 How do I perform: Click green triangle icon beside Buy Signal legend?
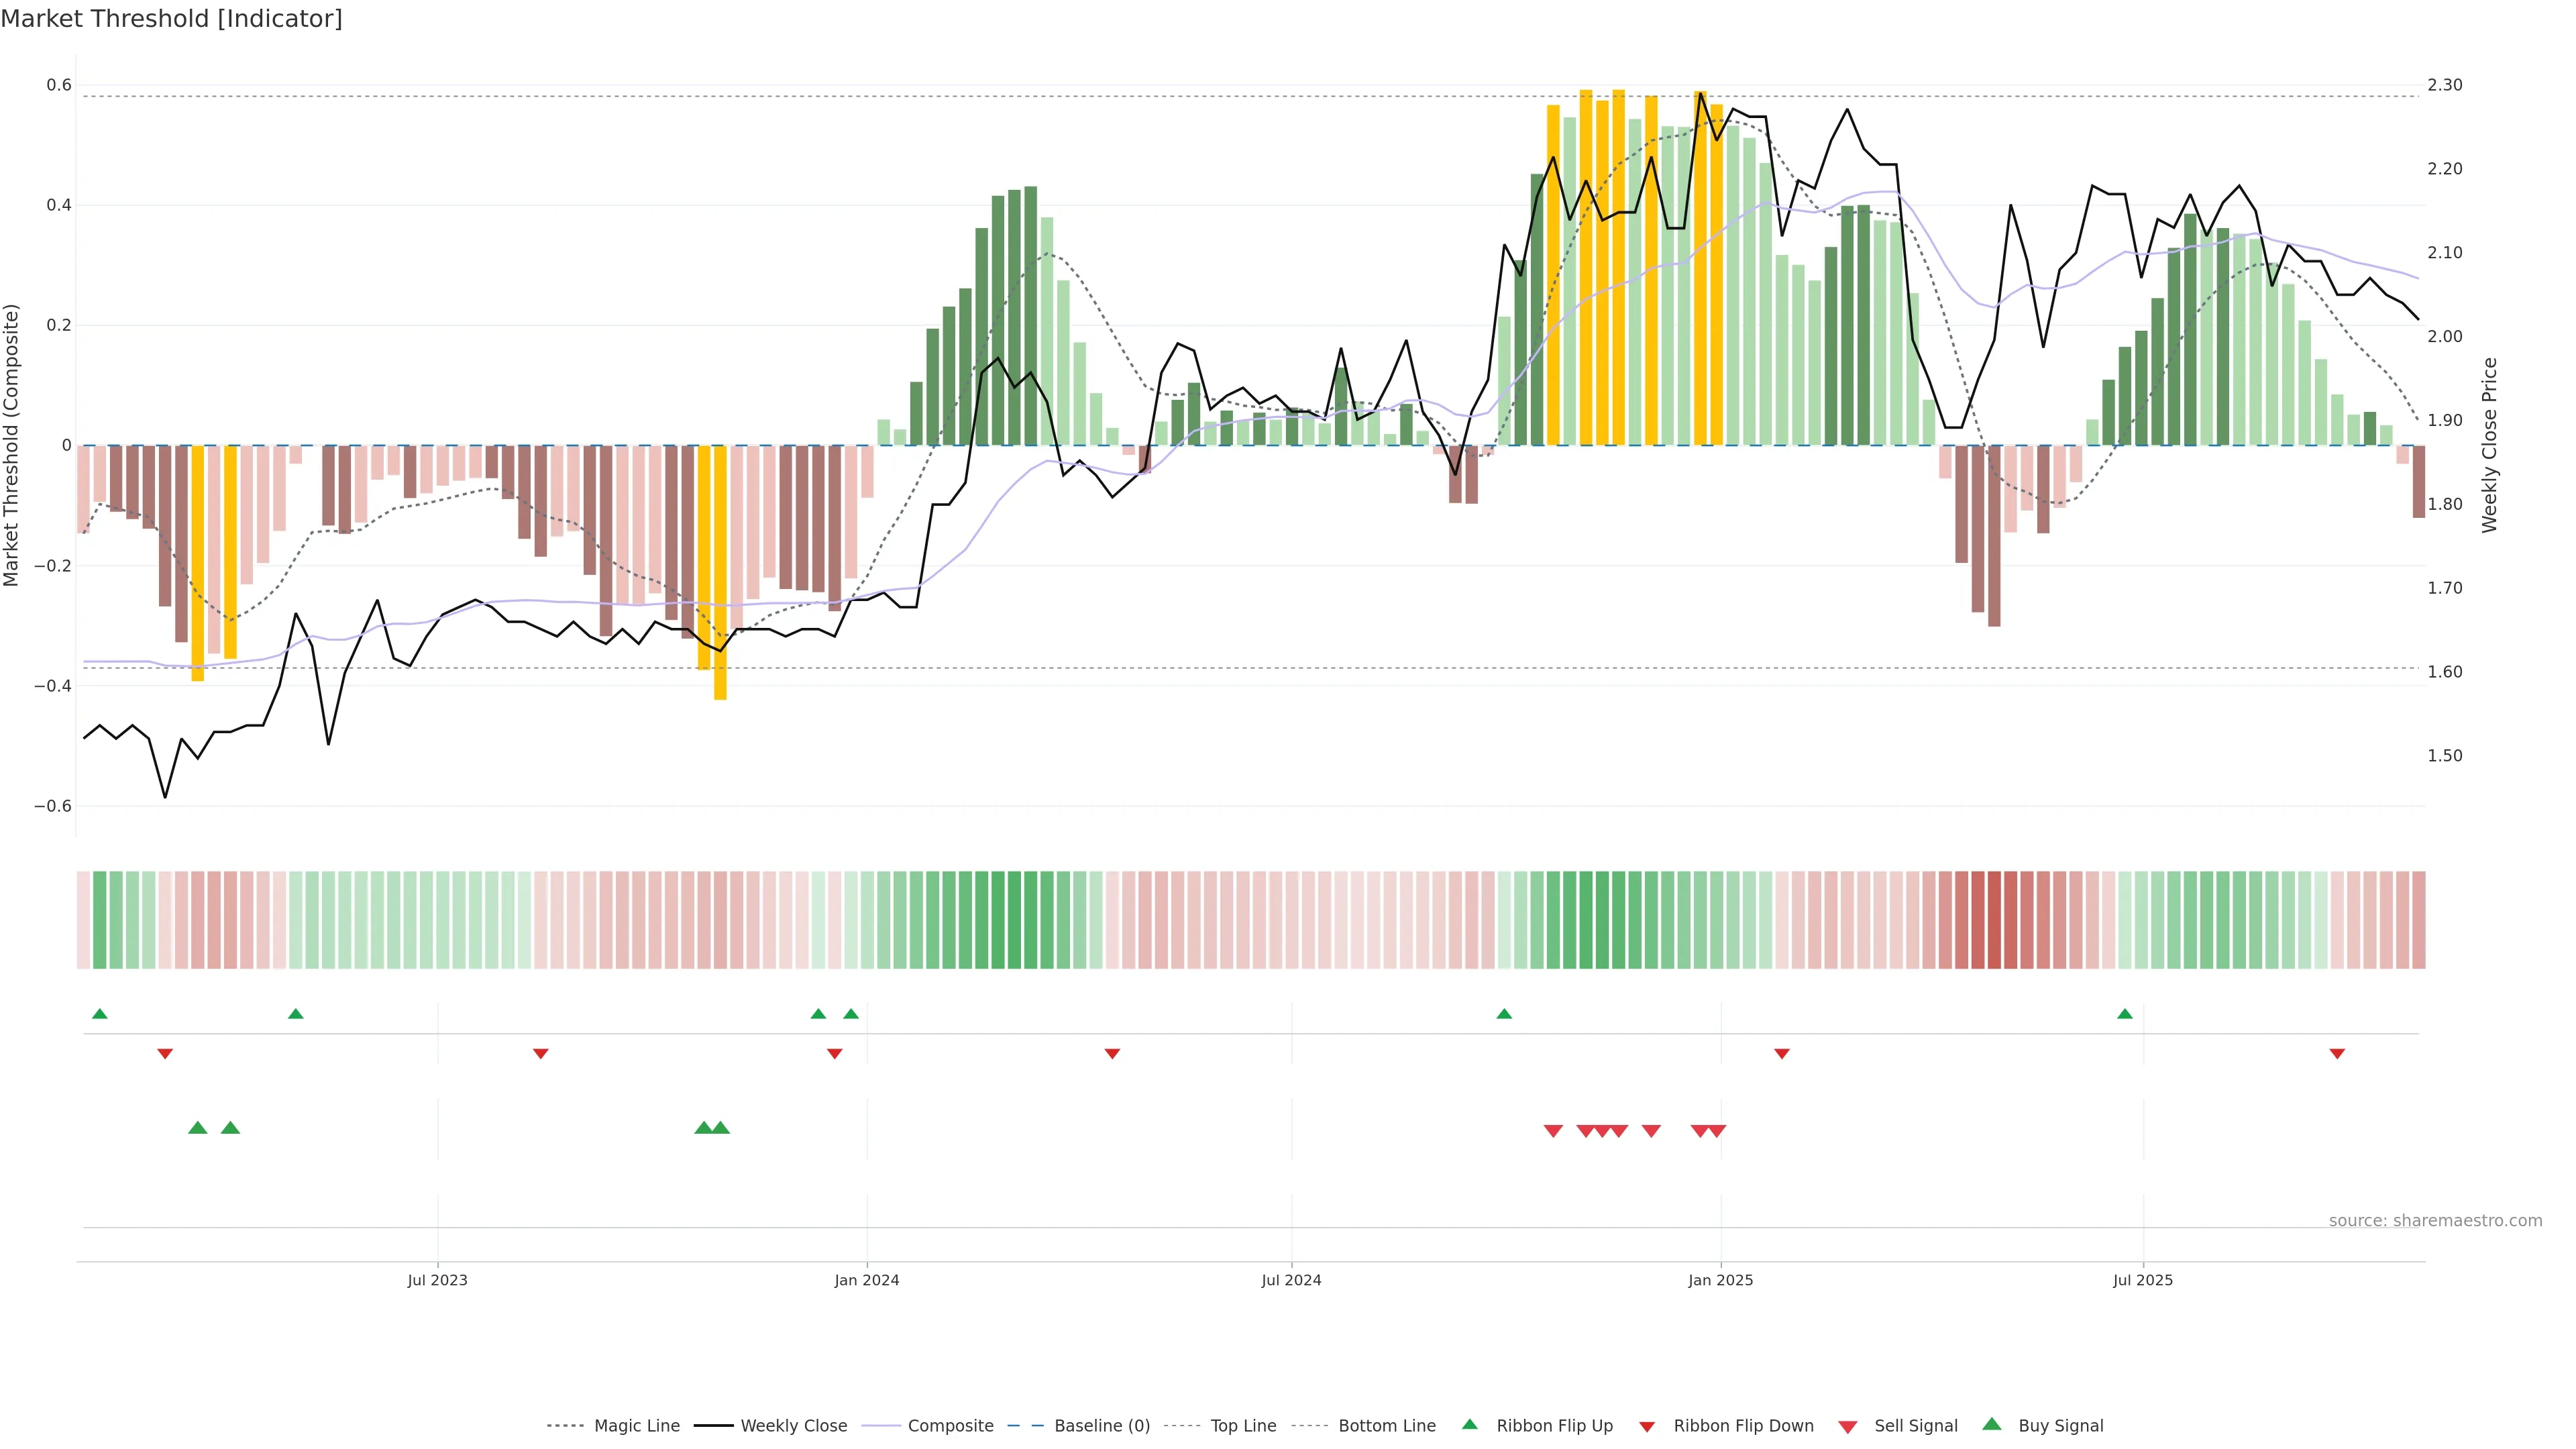click(1992, 1425)
